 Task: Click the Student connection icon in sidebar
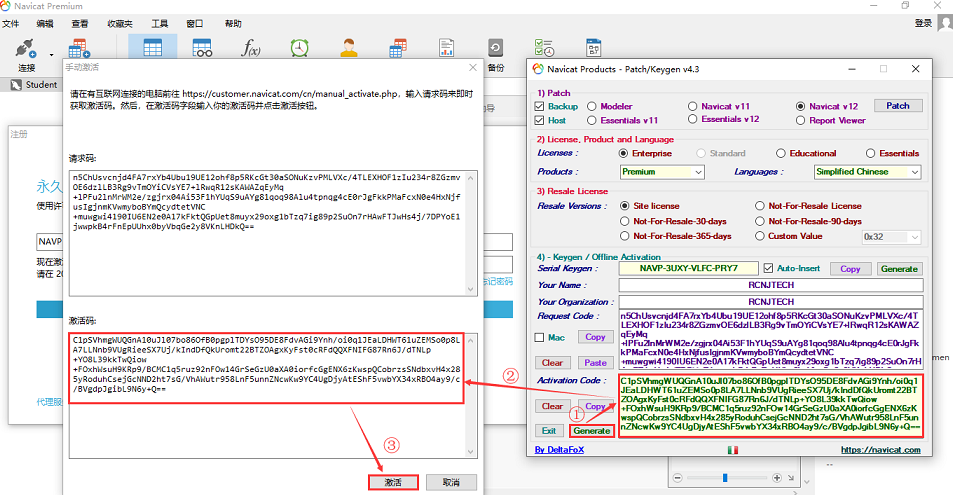pos(16,85)
